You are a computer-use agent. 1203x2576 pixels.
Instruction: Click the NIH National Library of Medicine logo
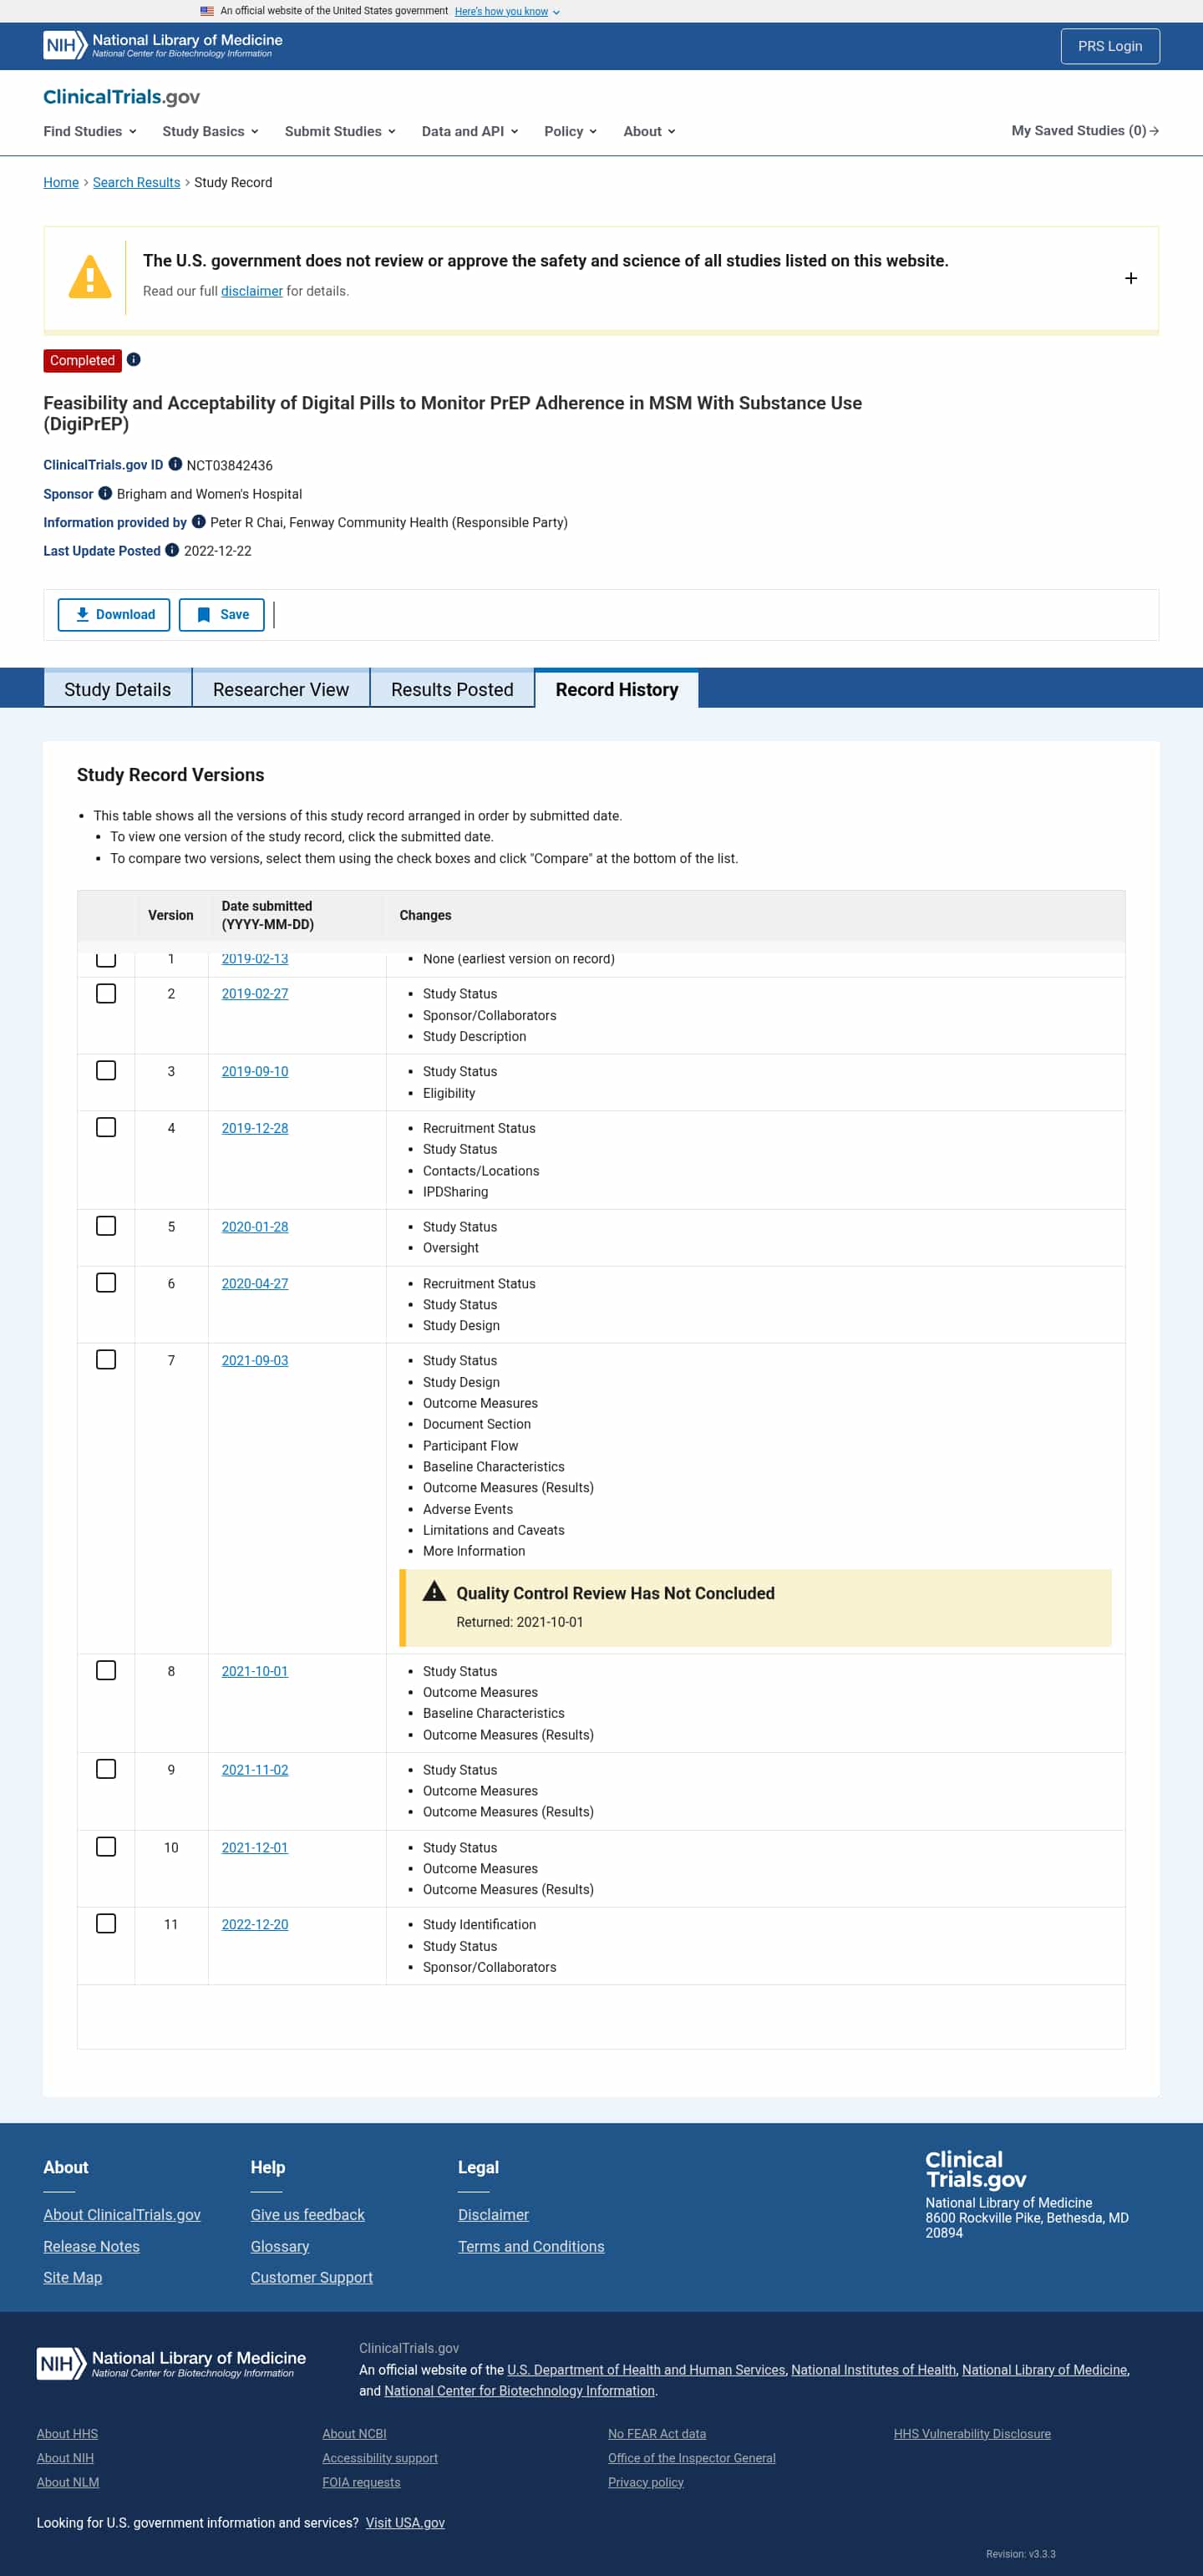click(x=162, y=45)
